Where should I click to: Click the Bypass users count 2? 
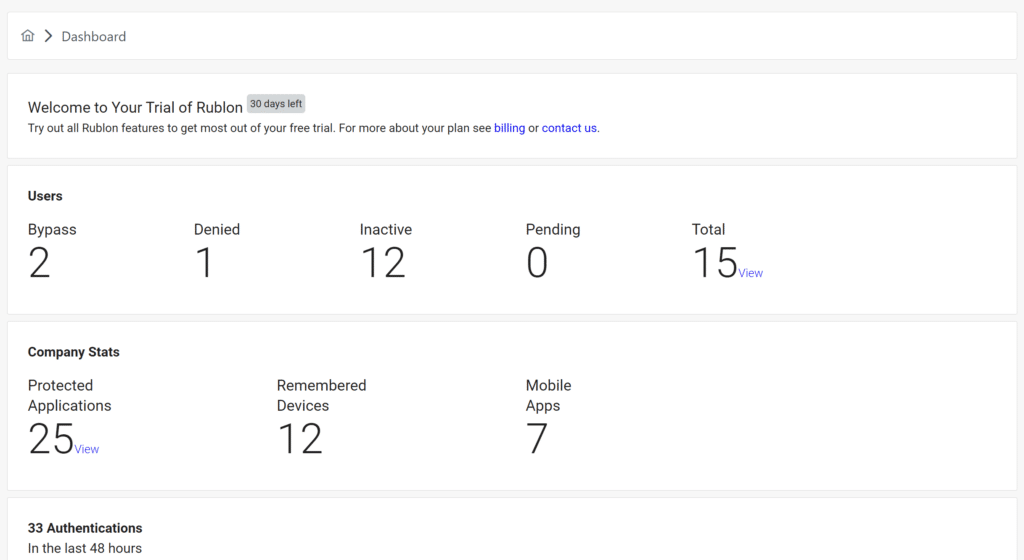click(x=39, y=263)
